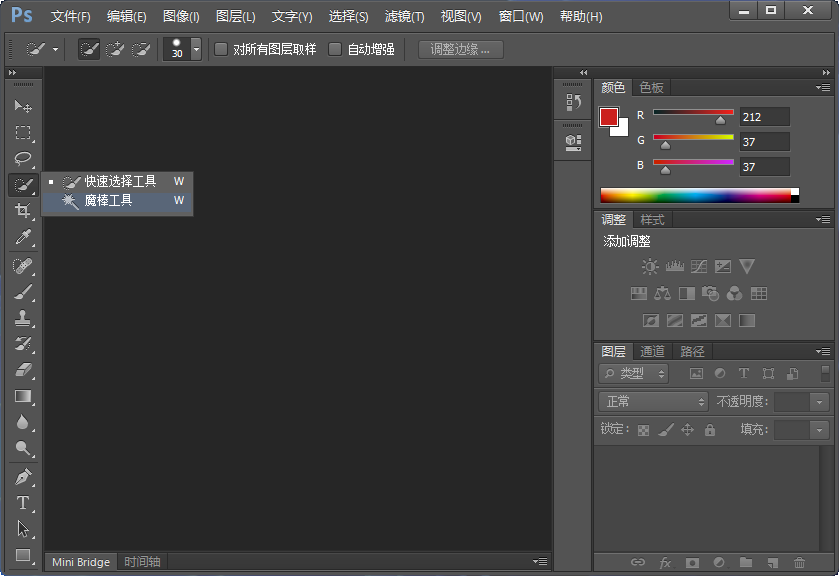Select the Brush tool
Screen dimensions: 839x576
(x=23, y=292)
